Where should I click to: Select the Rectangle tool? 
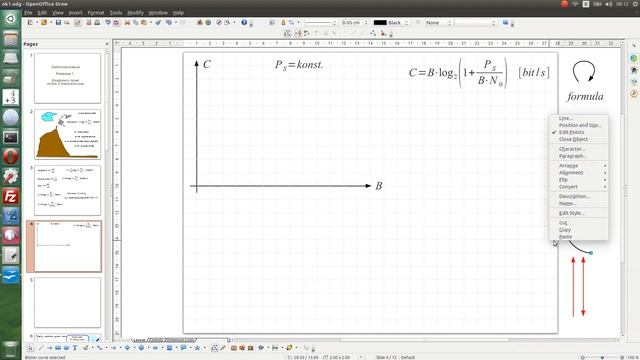pyautogui.click(x=58, y=348)
